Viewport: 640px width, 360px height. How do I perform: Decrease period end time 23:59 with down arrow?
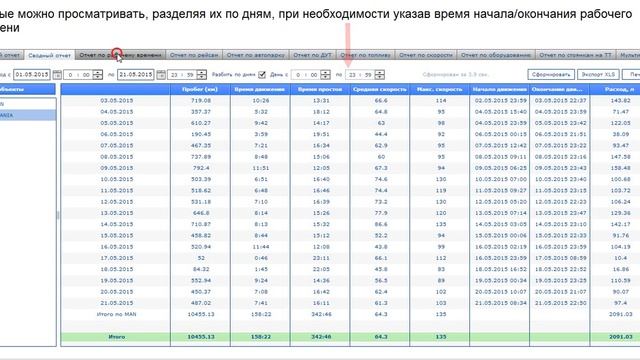click(202, 77)
